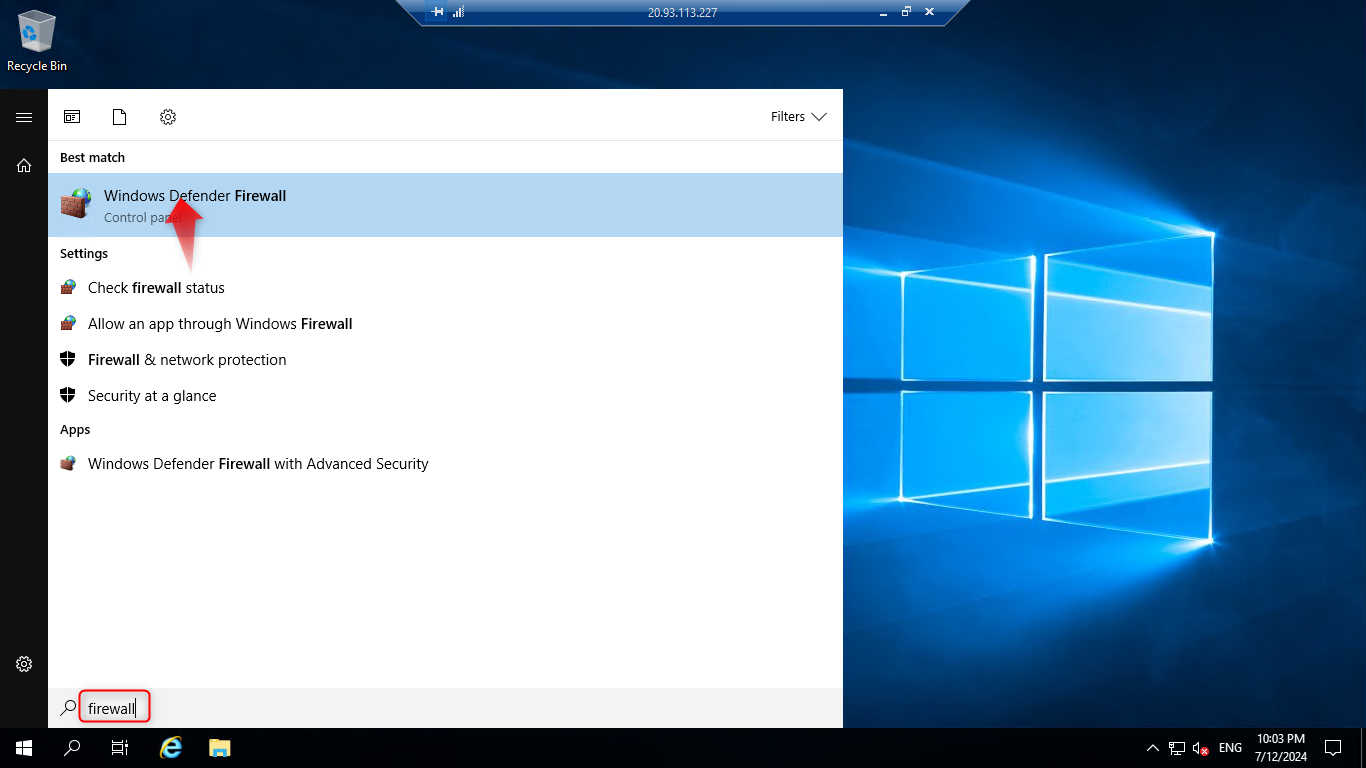Click the apps filter icon
This screenshot has height=768, width=1366.
[72, 117]
